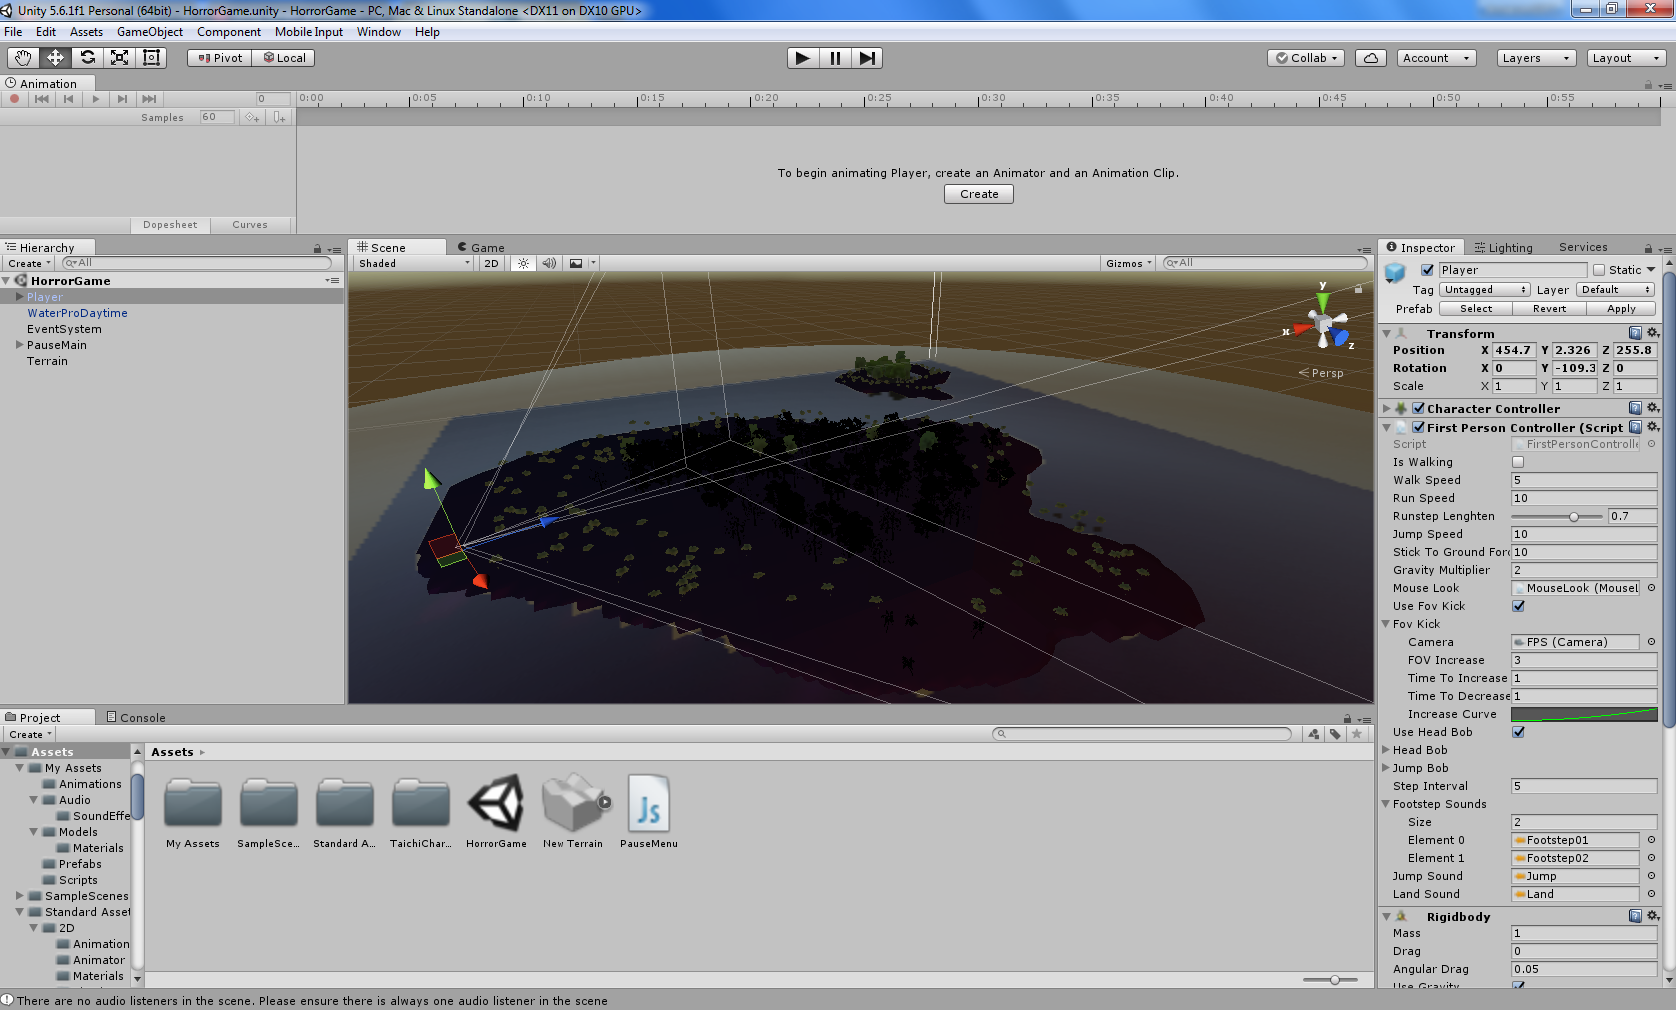Open the Shaded draw mode dropdown
Viewport: 1676px width, 1010px height.
(x=413, y=264)
